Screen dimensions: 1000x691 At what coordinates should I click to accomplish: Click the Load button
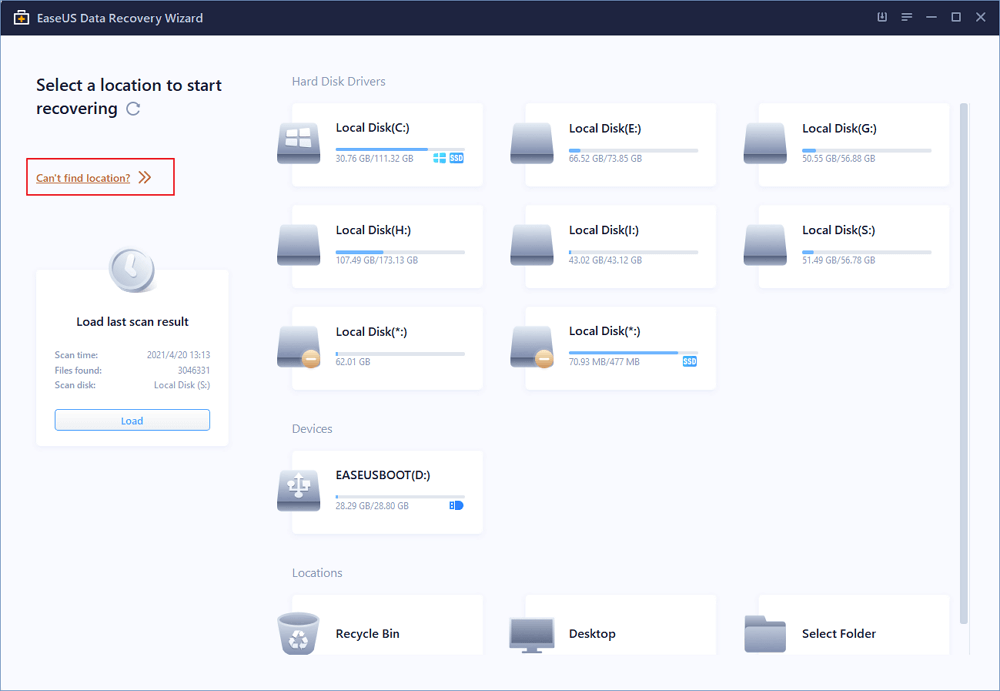pyautogui.click(x=132, y=420)
